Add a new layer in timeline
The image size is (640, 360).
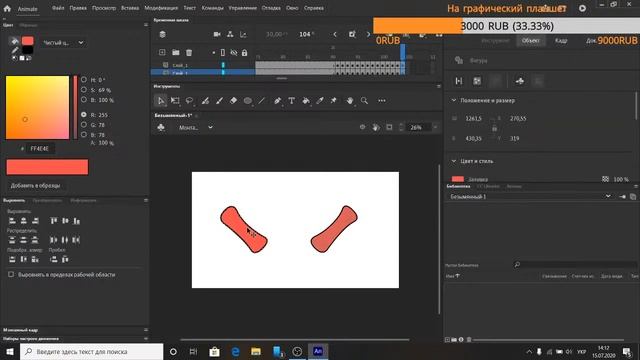pos(162,52)
